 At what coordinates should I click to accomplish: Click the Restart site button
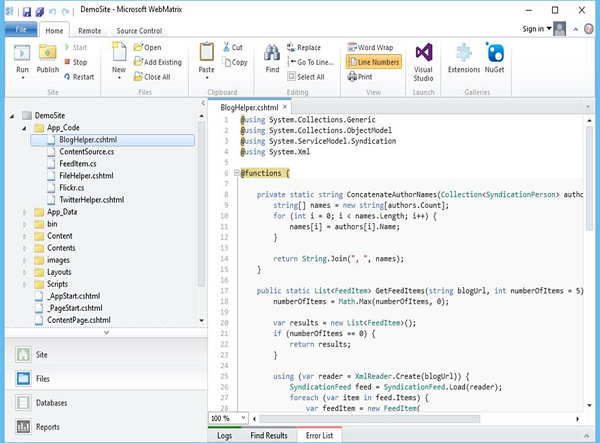pyautogui.click(x=82, y=76)
